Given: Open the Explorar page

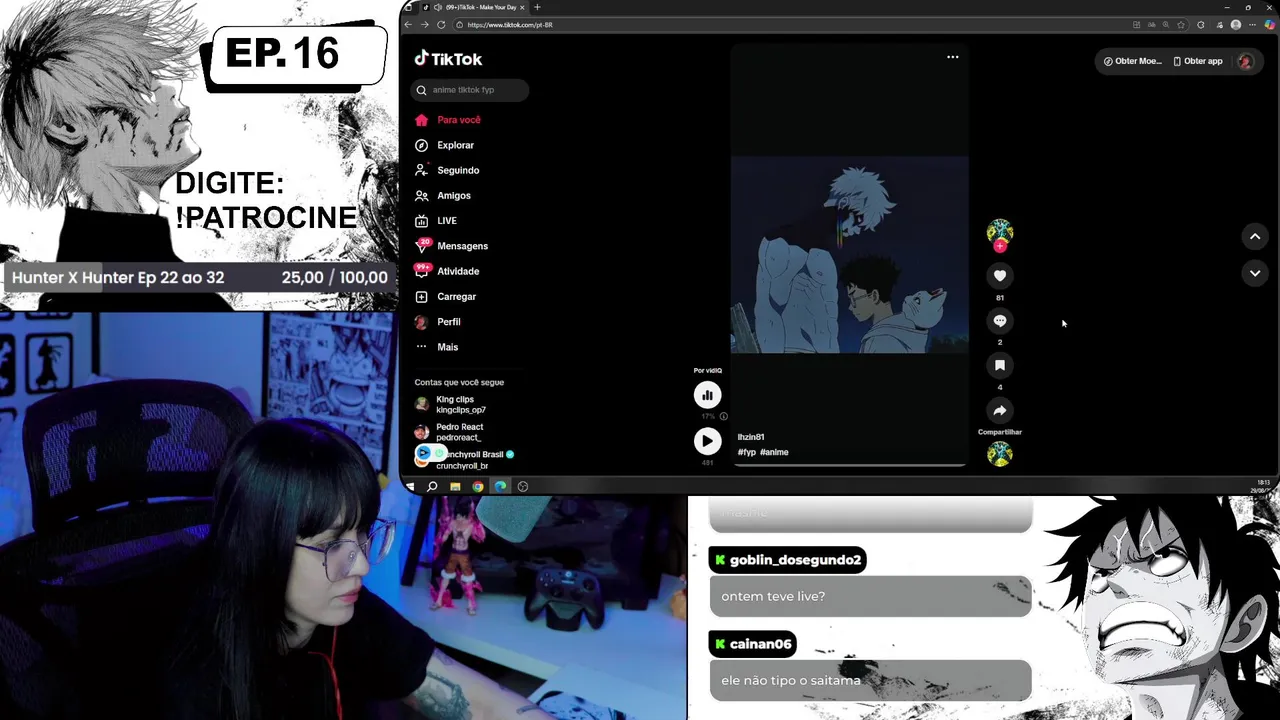Looking at the screenshot, I should [x=445, y=145].
